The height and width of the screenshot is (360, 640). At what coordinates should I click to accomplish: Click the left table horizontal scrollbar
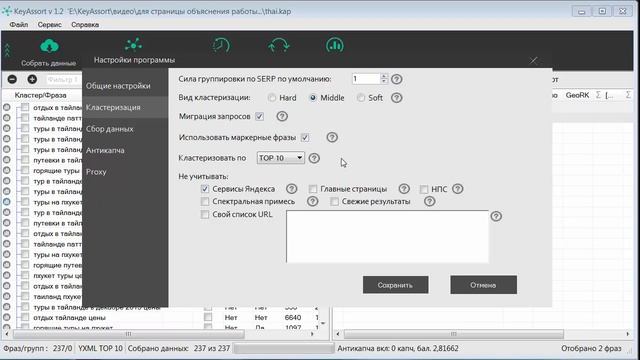129,334
